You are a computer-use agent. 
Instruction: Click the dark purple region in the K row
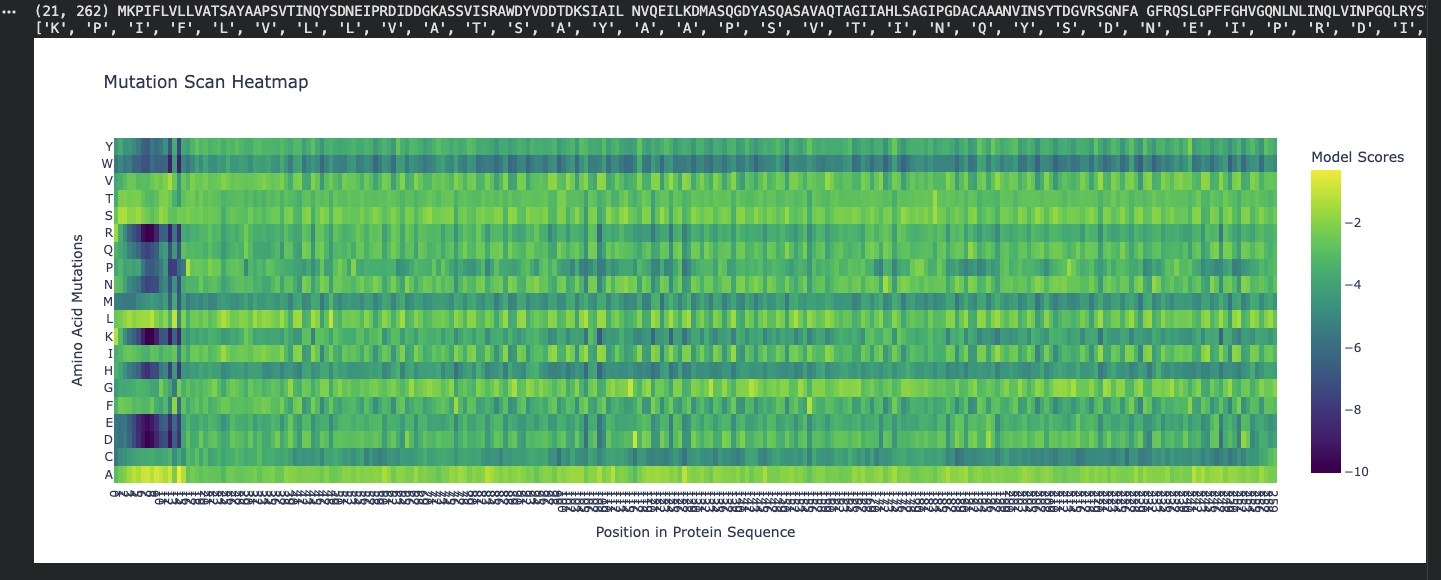[146, 336]
